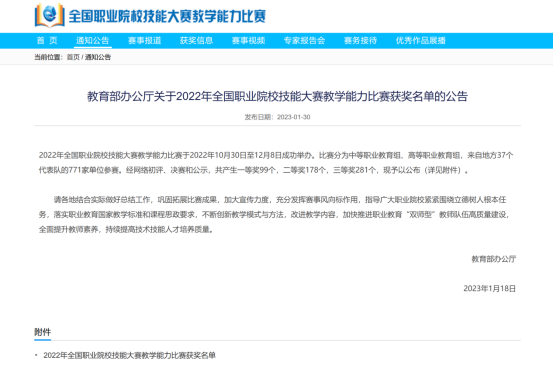This screenshot has height=368, width=553.
Task: Open the 赛务接待 navigation item
Action: (360, 41)
